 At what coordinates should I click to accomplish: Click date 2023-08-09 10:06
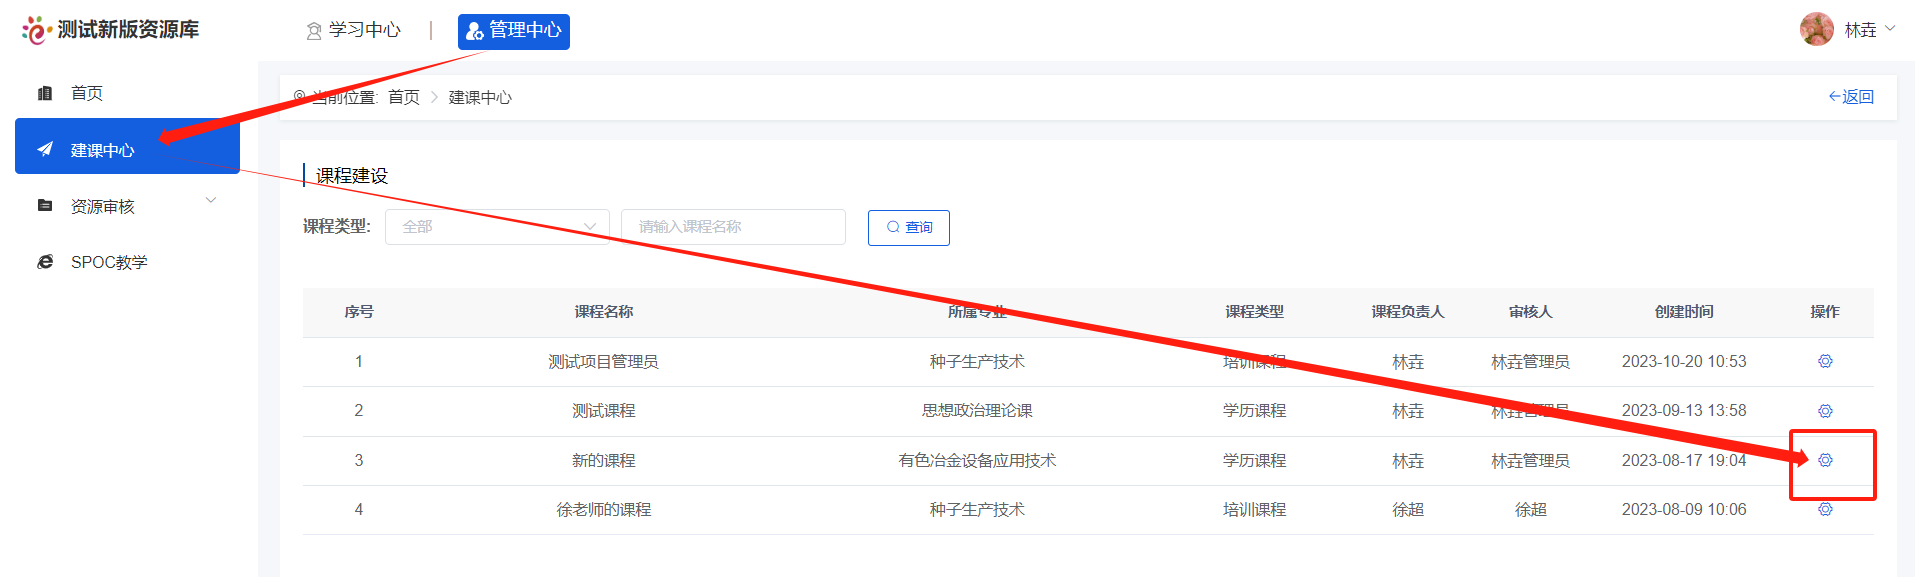[1684, 510]
